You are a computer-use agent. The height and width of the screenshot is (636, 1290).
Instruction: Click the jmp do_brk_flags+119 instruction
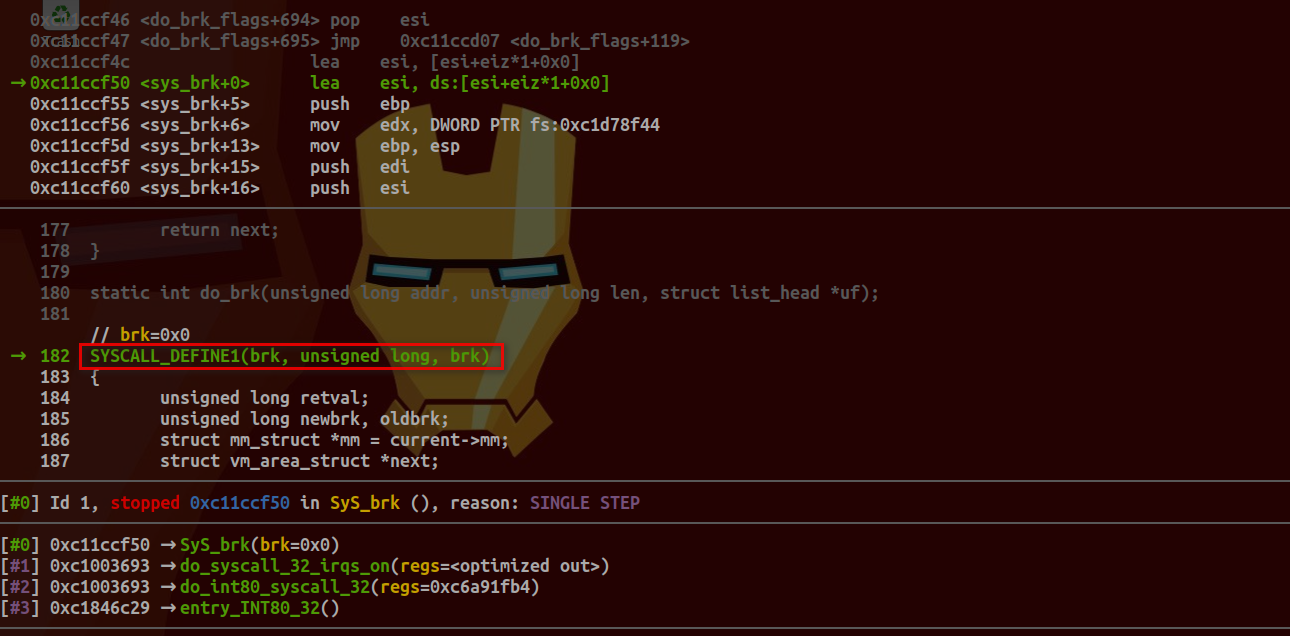500,41
